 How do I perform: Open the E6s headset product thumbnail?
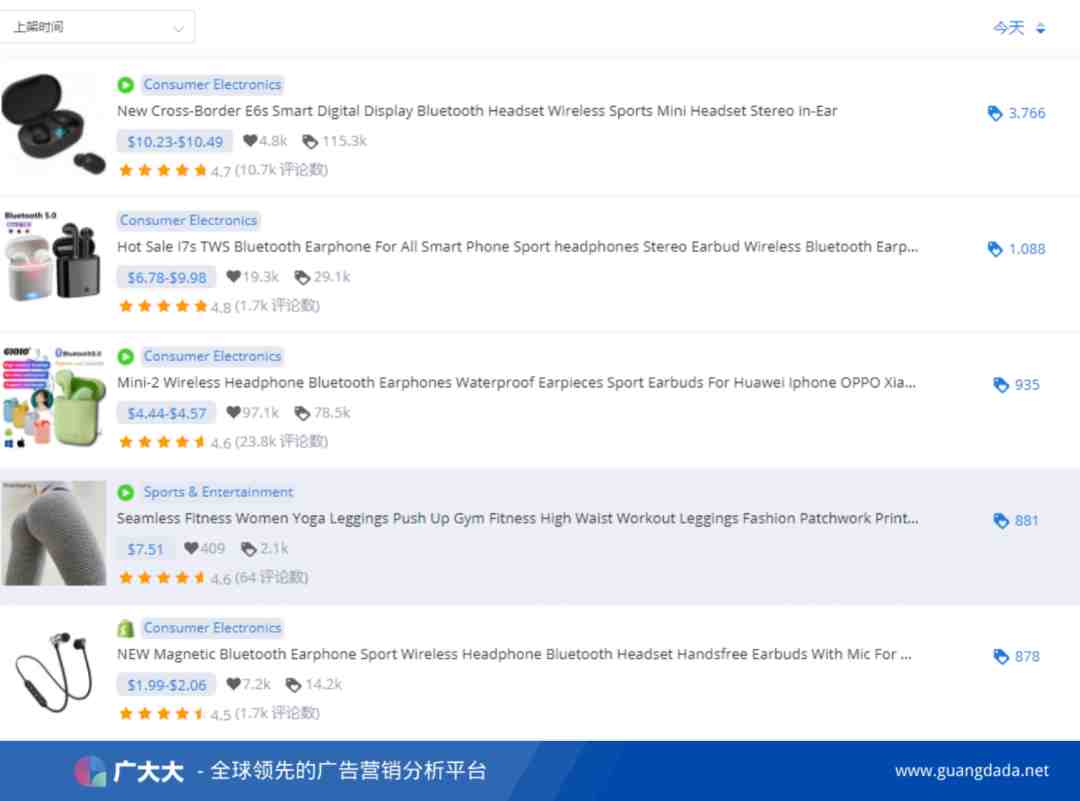[53, 125]
